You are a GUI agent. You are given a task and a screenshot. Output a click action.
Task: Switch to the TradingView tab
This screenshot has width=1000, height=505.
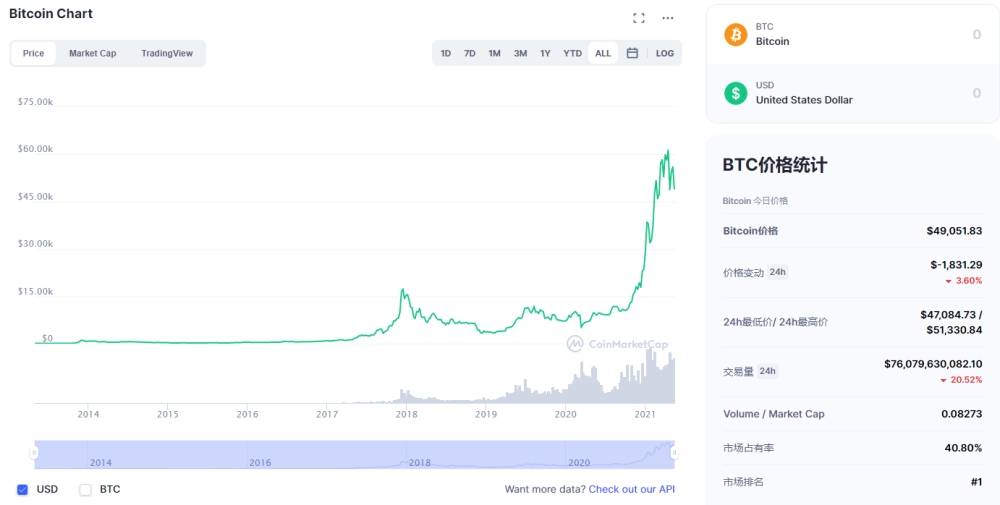(167, 54)
